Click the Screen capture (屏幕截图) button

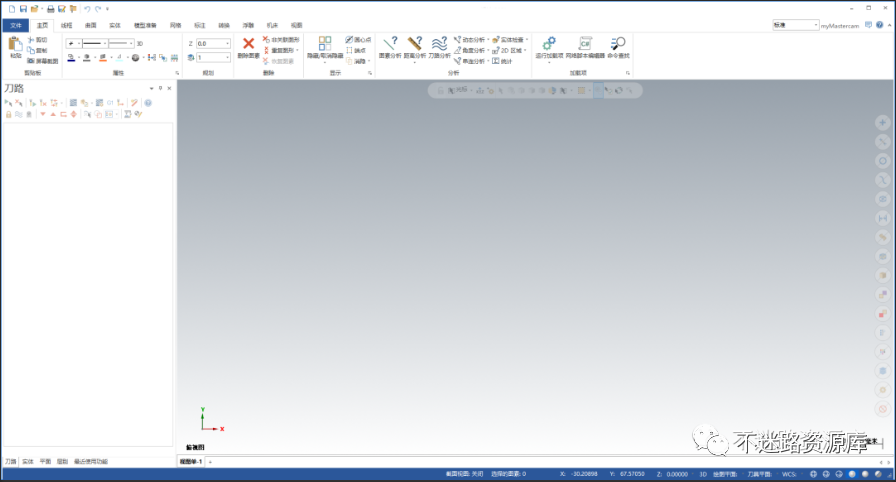(43, 61)
